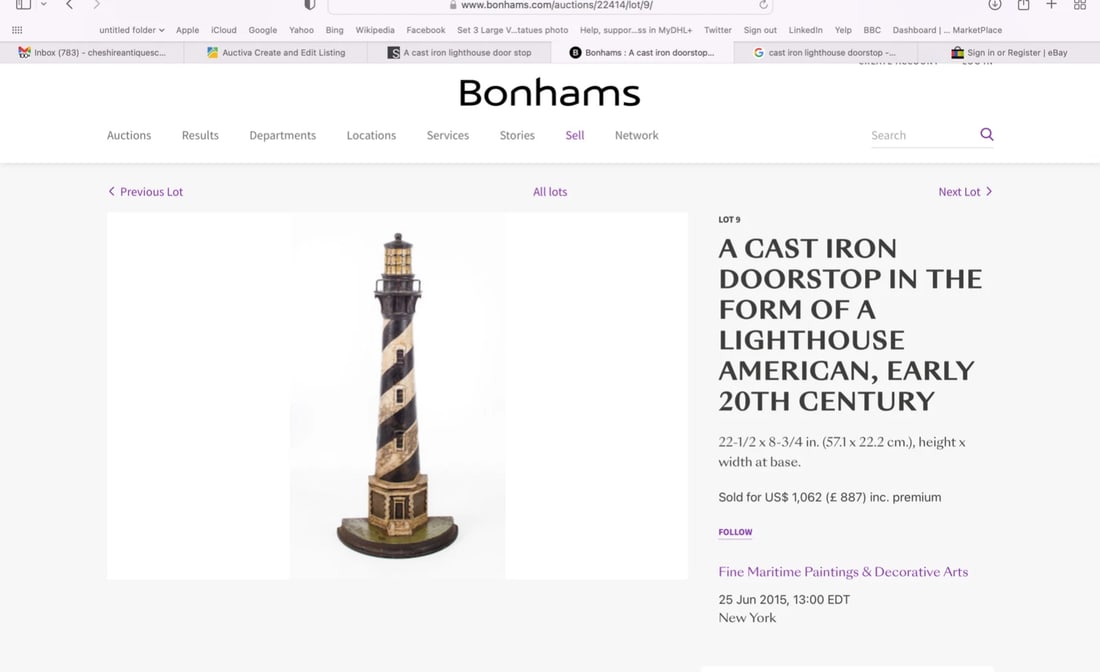1100x672 pixels.
Task: Click the Privacy Report shield icon
Action: 309,5
